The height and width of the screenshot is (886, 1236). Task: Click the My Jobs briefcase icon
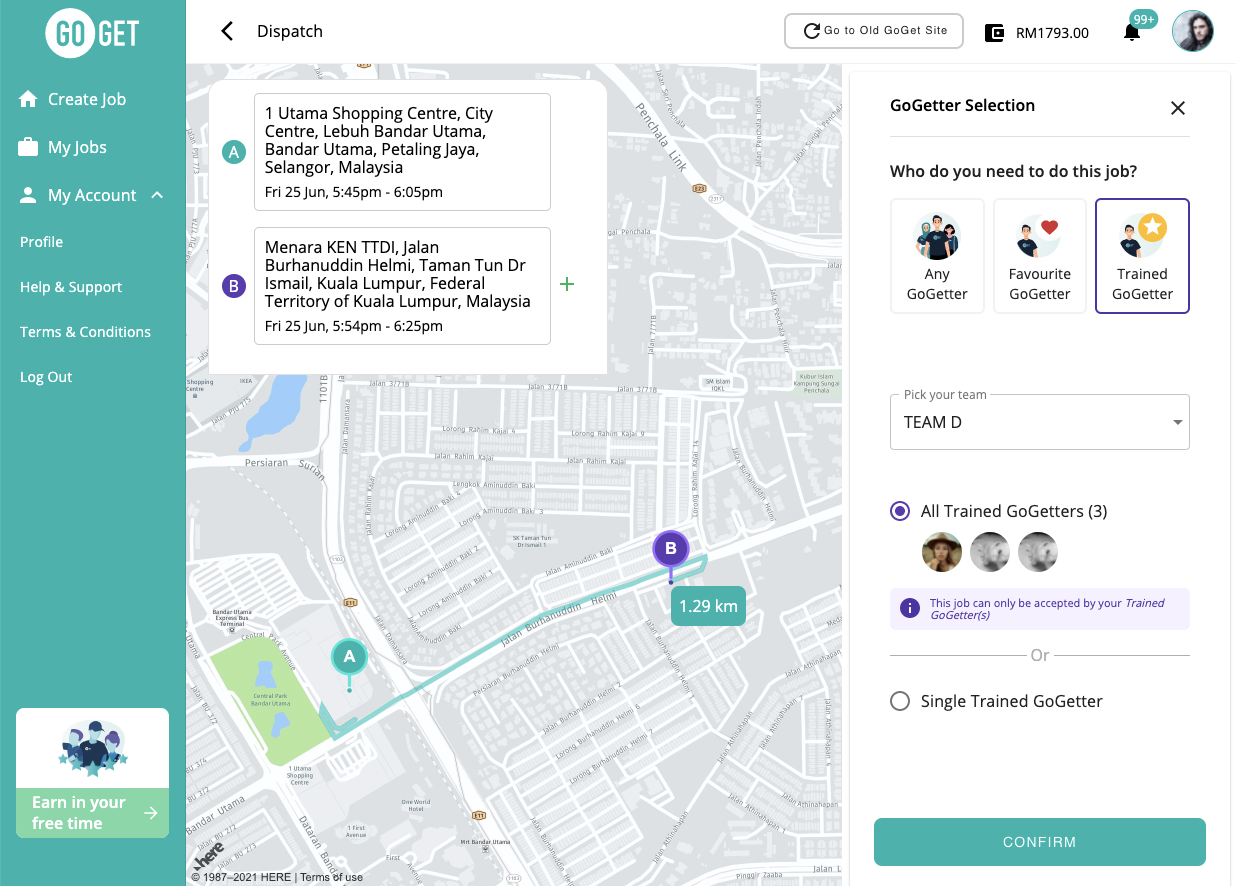pos(28,147)
